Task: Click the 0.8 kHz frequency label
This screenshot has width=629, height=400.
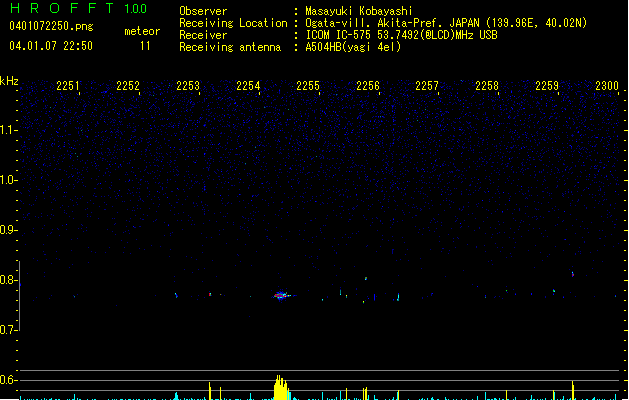Action: click(8, 280)
